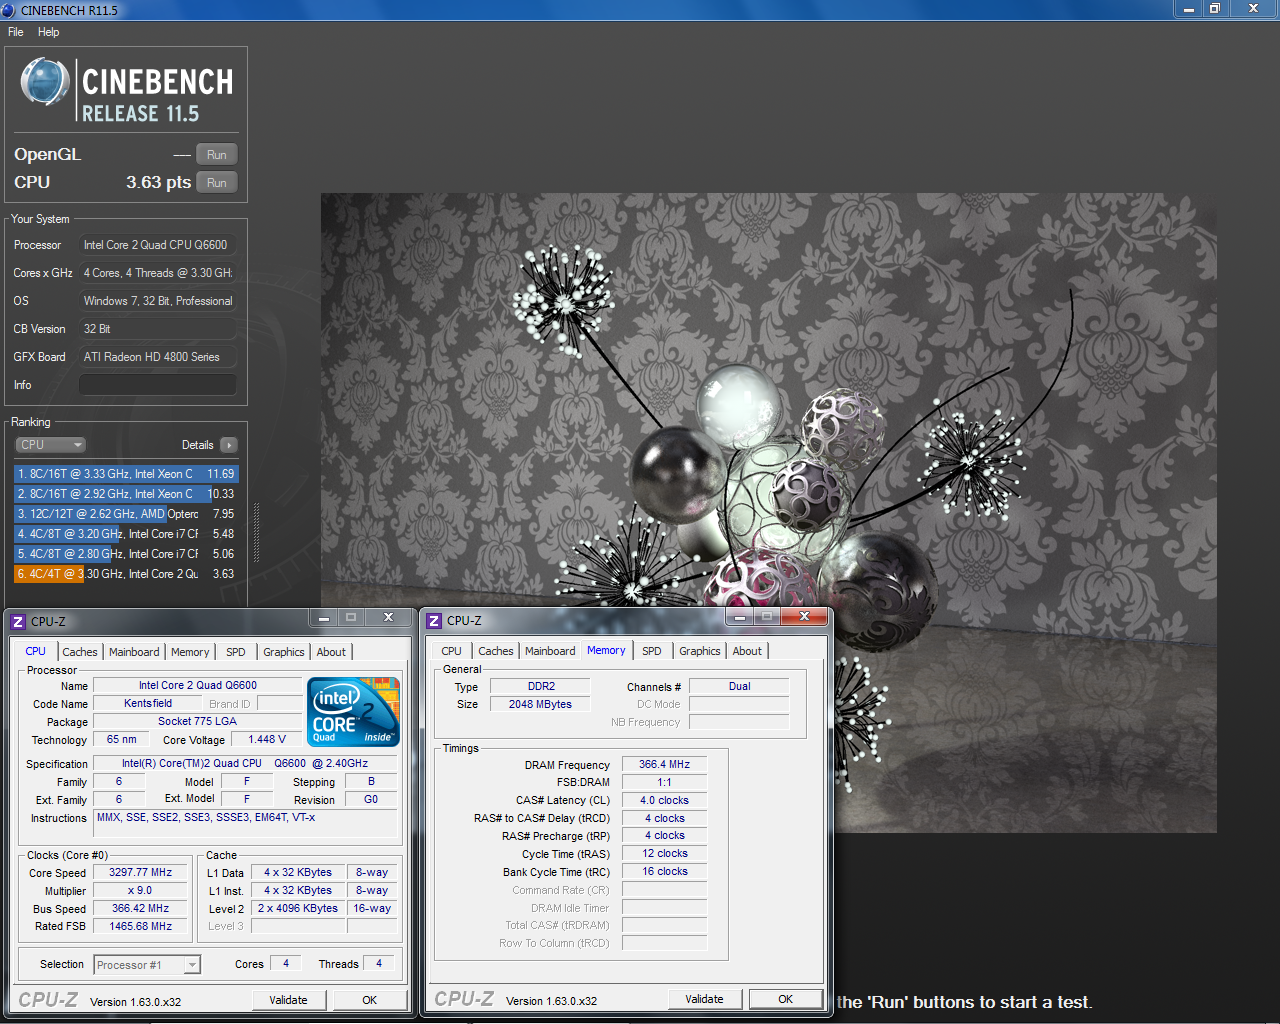1280x1024 pixels.
Task: Click the Bank Cycle Time value 16 clocks
Action: (665, 872)
